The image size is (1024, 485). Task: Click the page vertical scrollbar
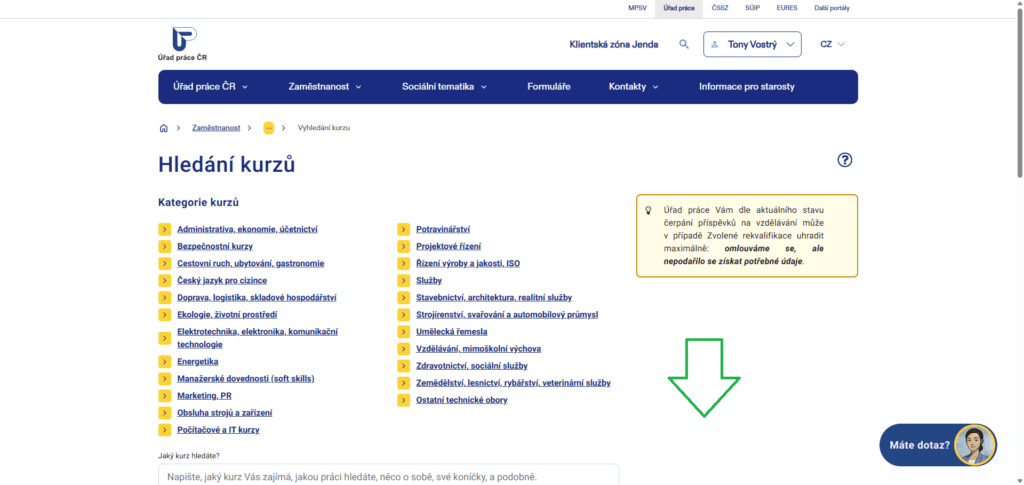pyautogui.click(x=1019, y=91)
